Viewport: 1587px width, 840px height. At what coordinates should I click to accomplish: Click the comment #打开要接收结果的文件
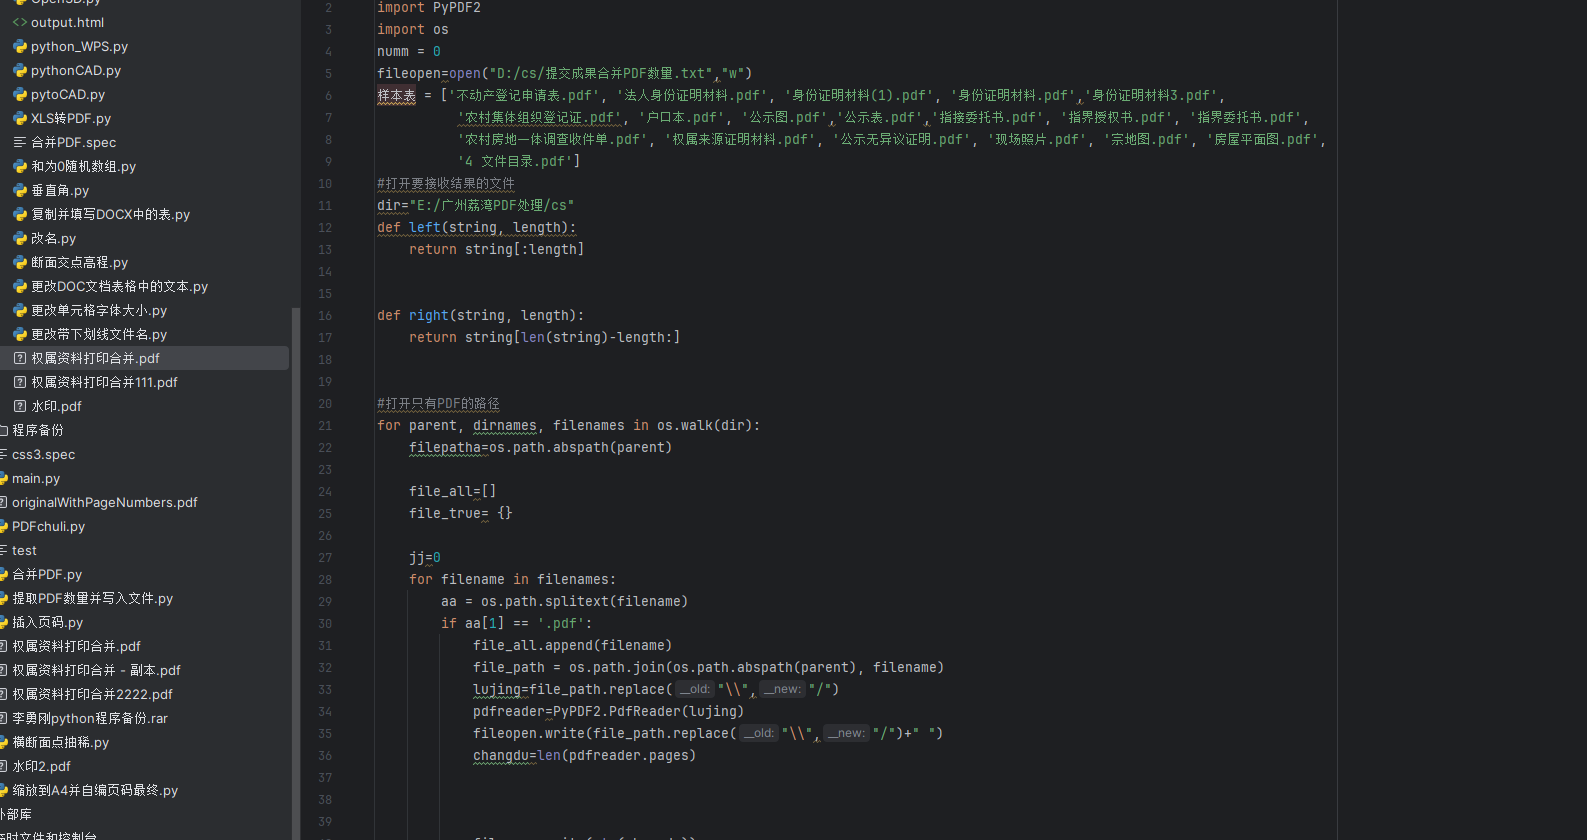click(x=446, y=184)
